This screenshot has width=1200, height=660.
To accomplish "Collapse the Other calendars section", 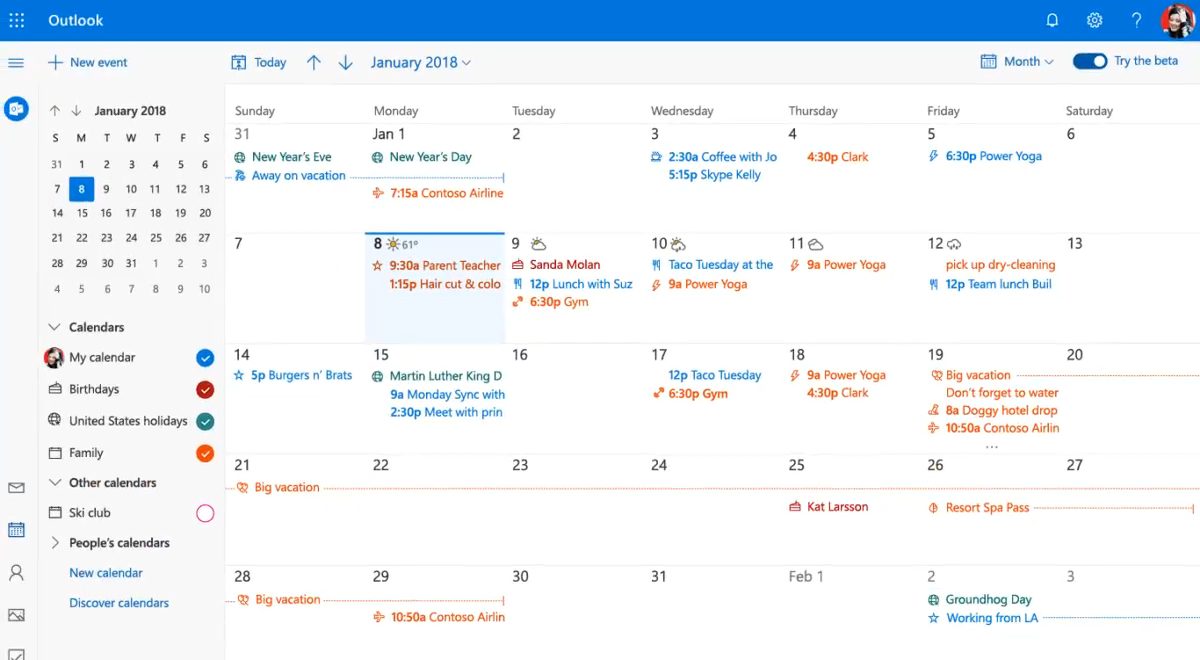I will coord(54,483).
